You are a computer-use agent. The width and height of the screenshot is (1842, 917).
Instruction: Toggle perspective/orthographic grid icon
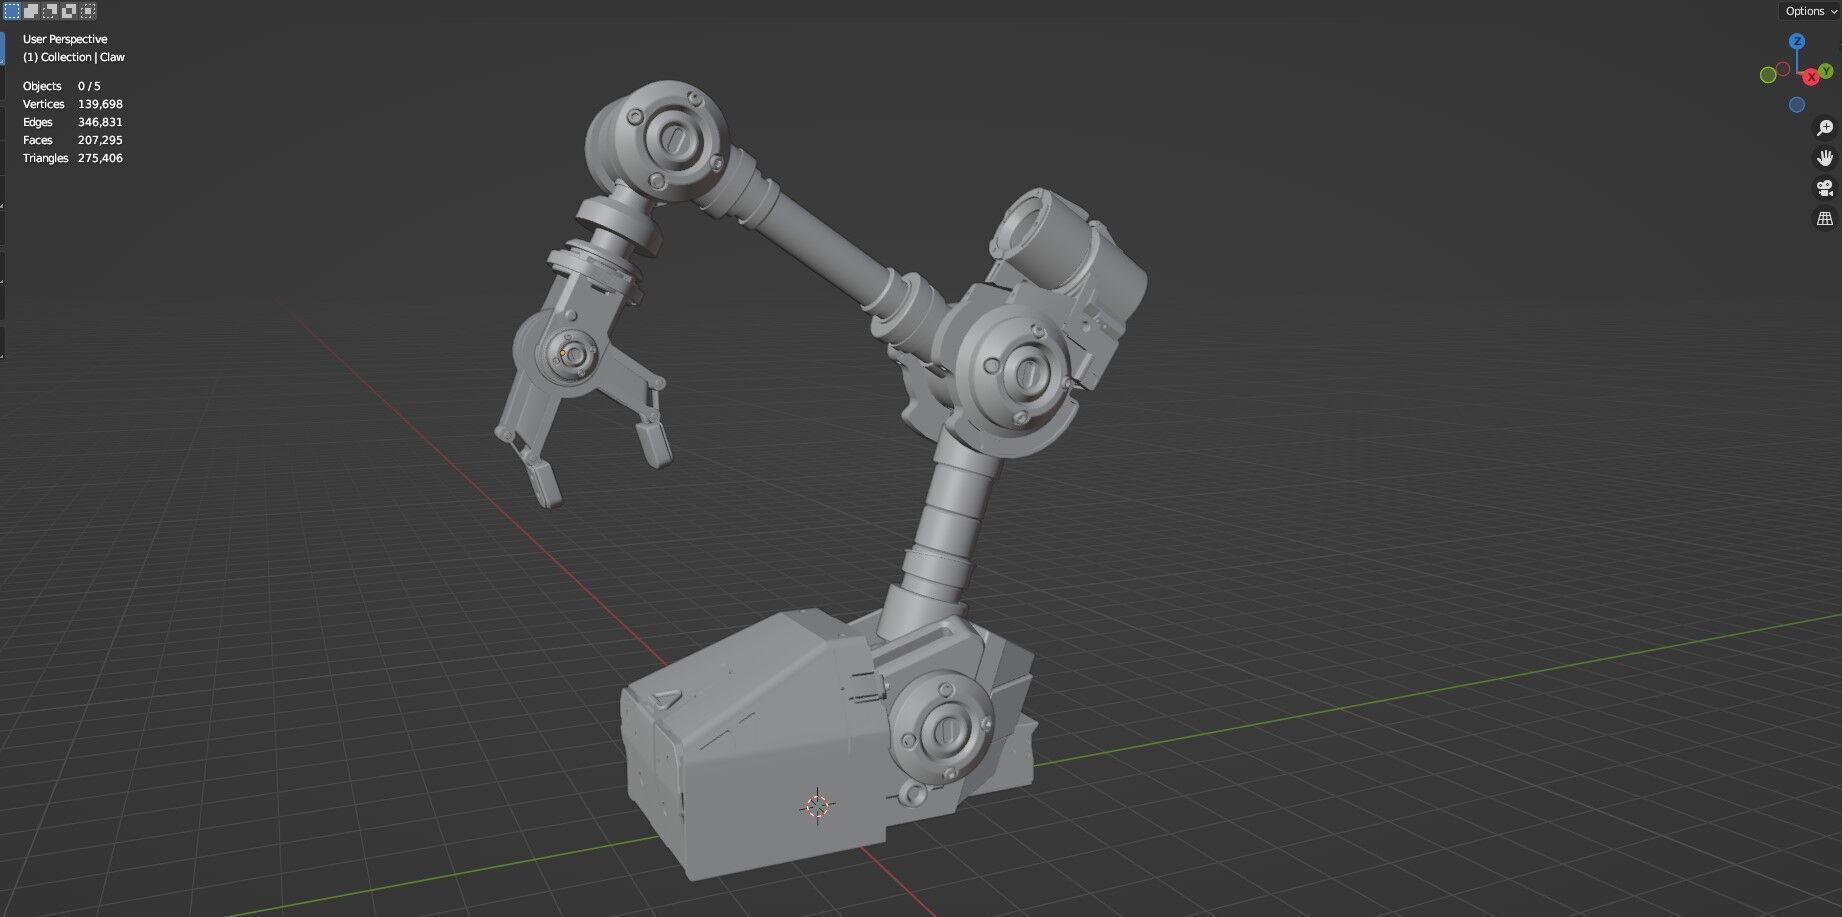[1825, 218]
